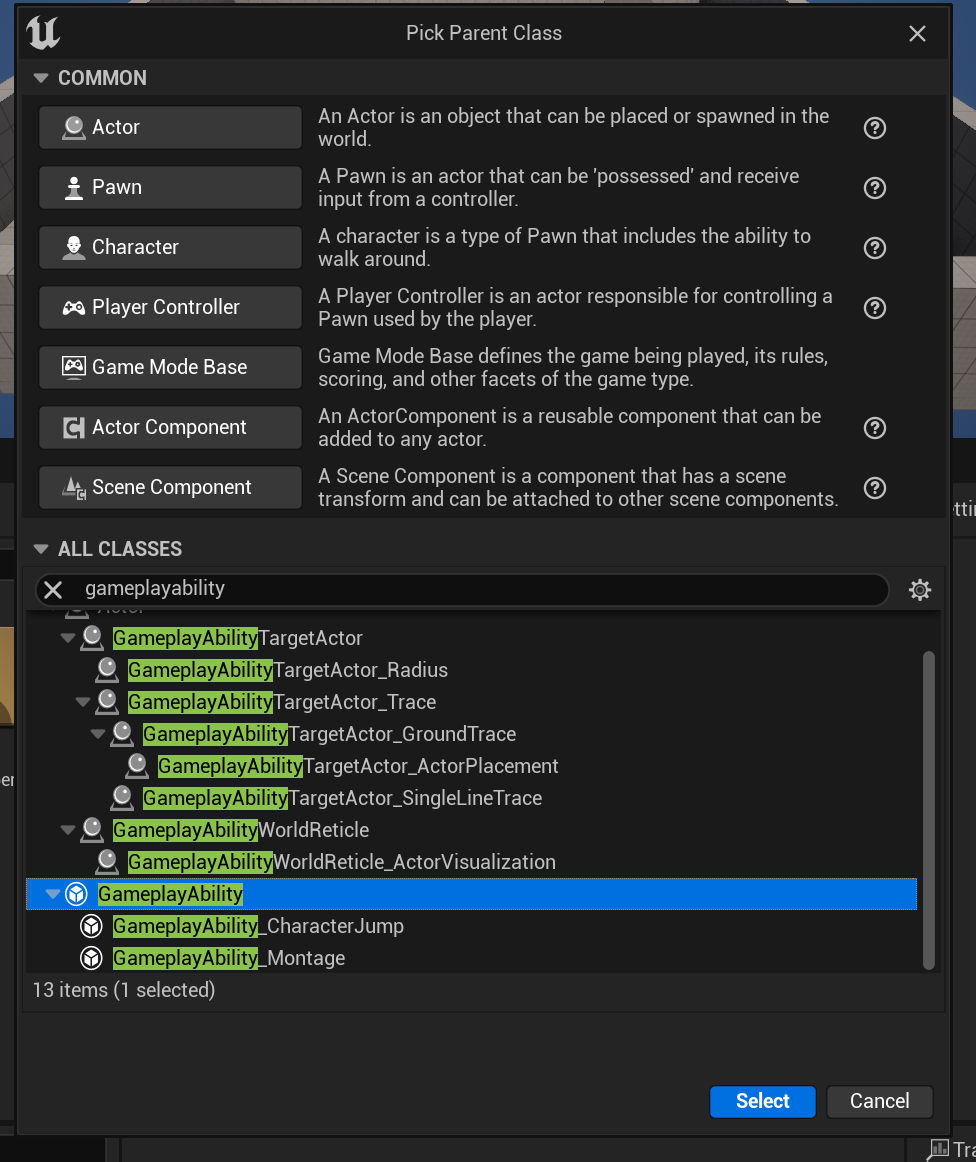Open class viewer settings gear
Viewport: 976px width, 1162px height.
coord(920,590)
